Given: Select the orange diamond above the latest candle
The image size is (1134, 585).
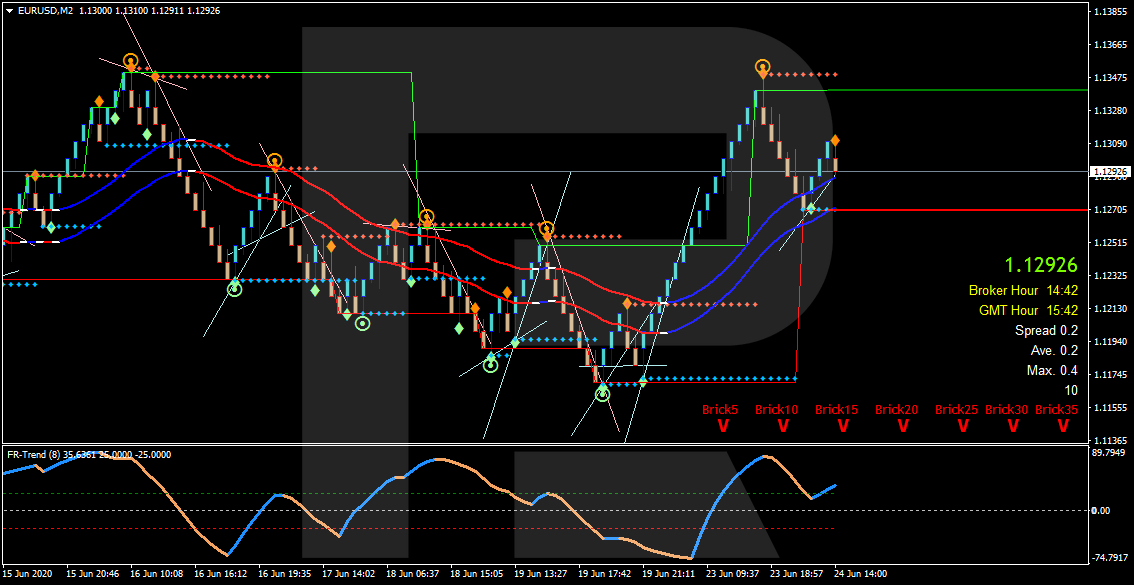Looking at the screenshot, I should 835,140.
